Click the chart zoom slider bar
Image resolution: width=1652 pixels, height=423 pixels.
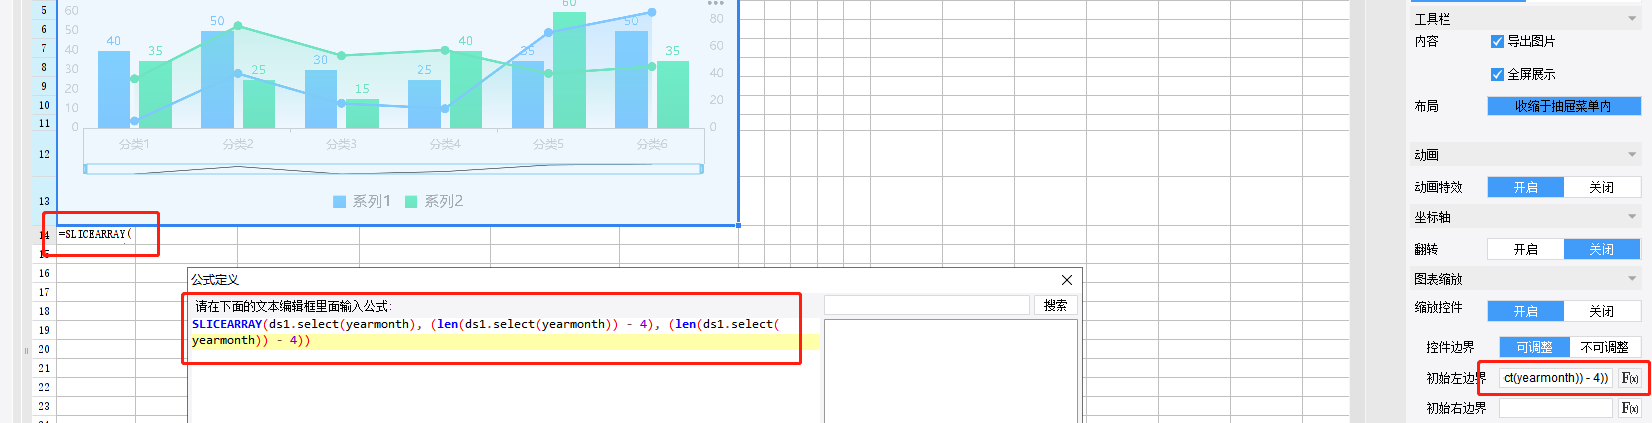pyautogui.click(x=394, y=169)
